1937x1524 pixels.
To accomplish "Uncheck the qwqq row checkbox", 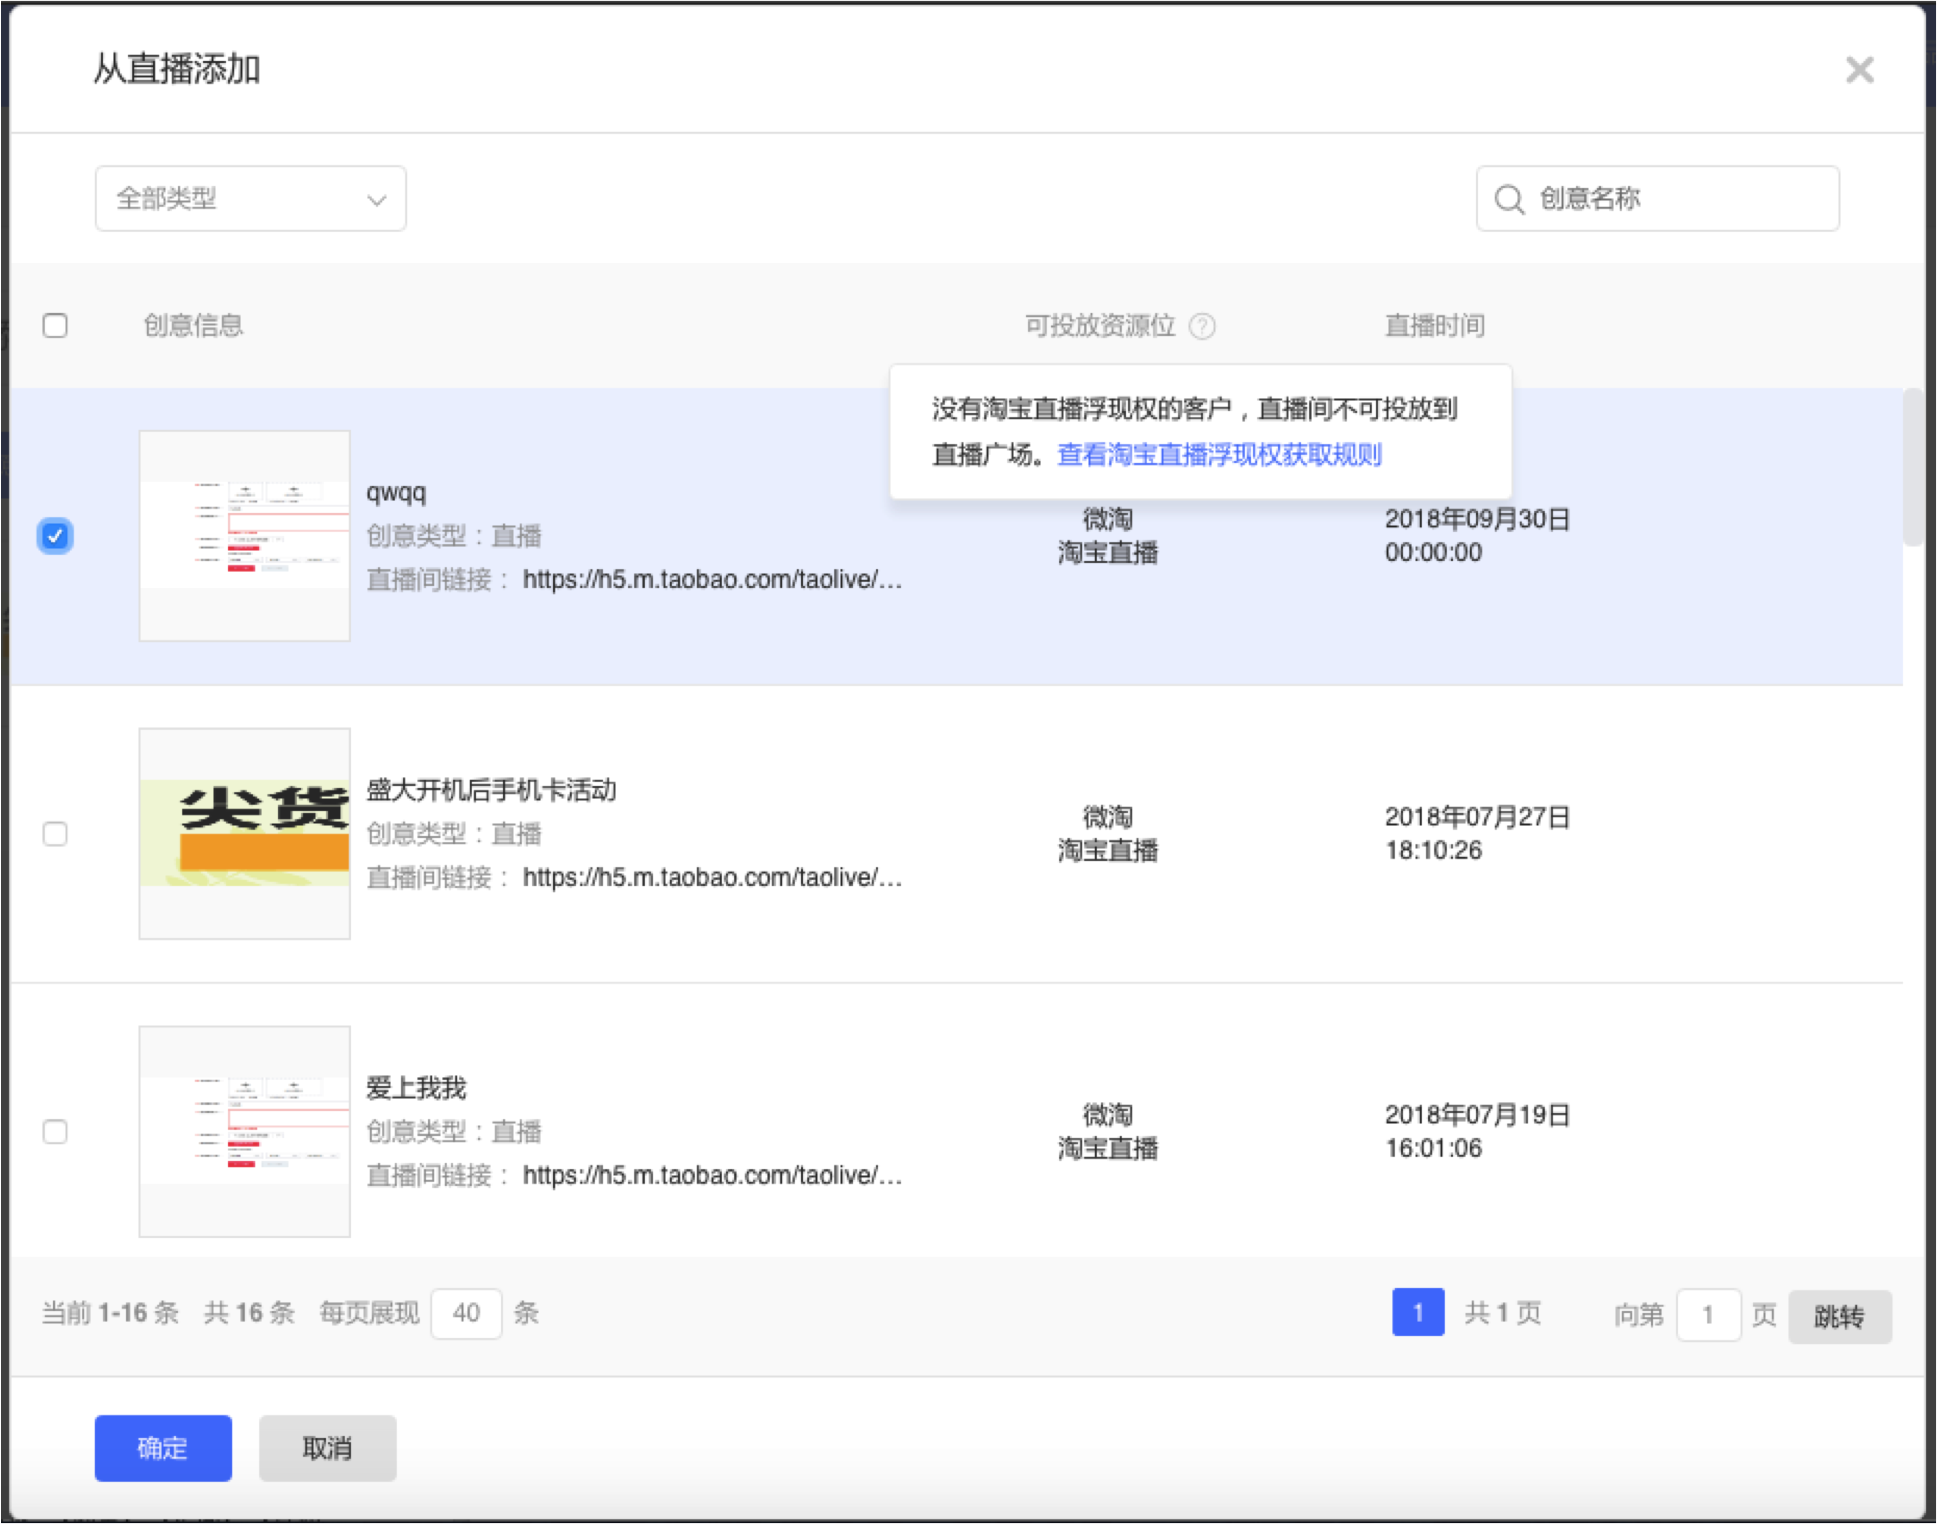I will [55, 536].
